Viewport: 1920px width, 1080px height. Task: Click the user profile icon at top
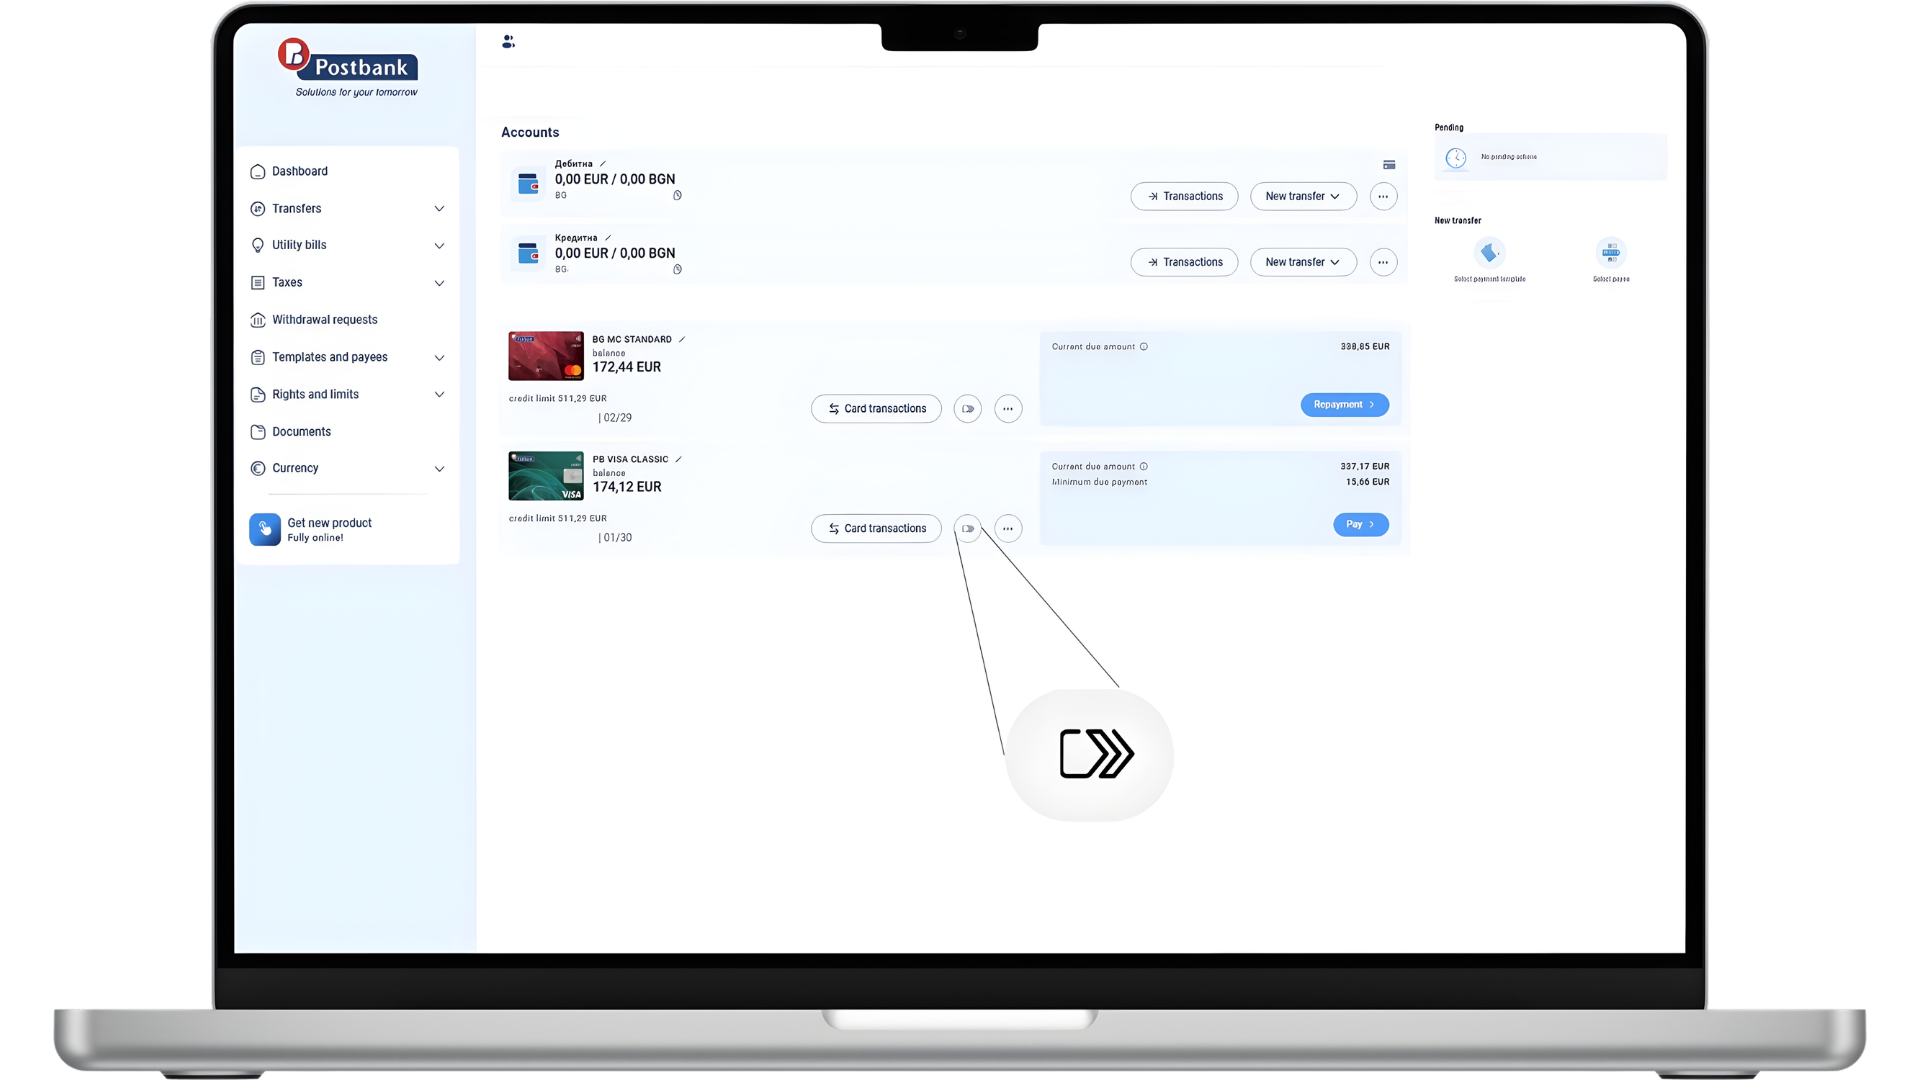[508, 42]
